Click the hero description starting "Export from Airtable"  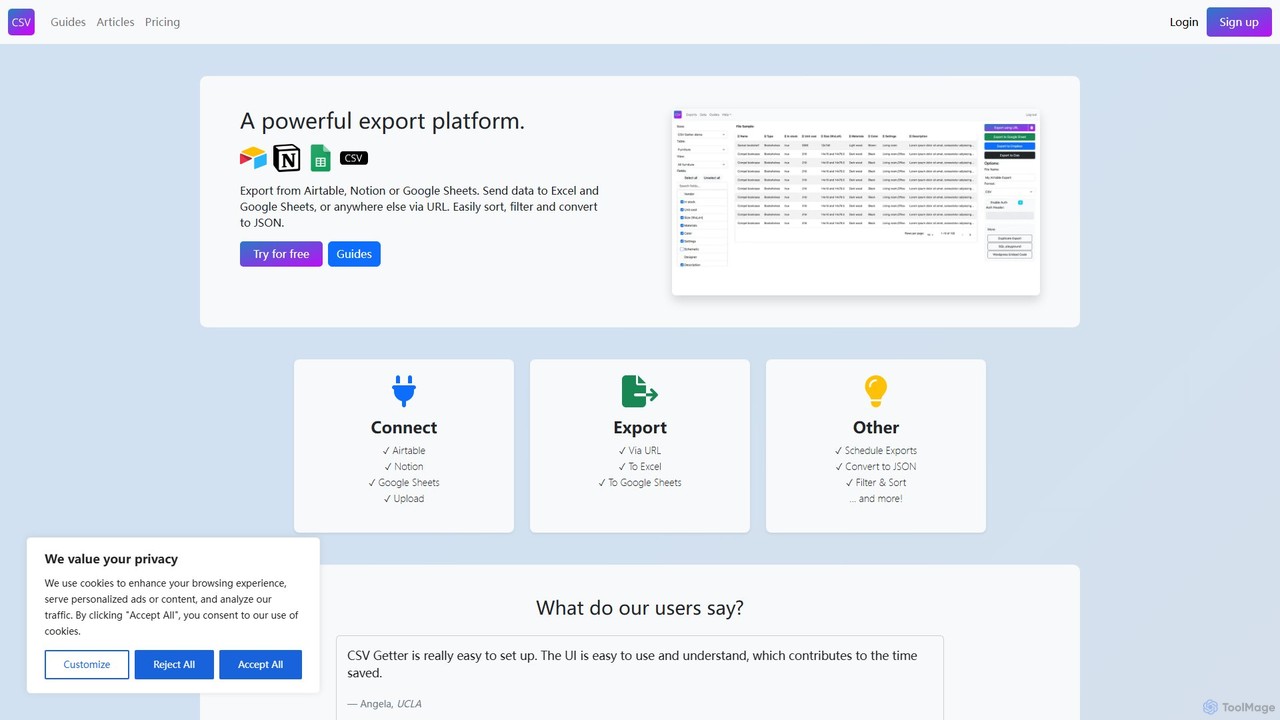click(419, 207)
